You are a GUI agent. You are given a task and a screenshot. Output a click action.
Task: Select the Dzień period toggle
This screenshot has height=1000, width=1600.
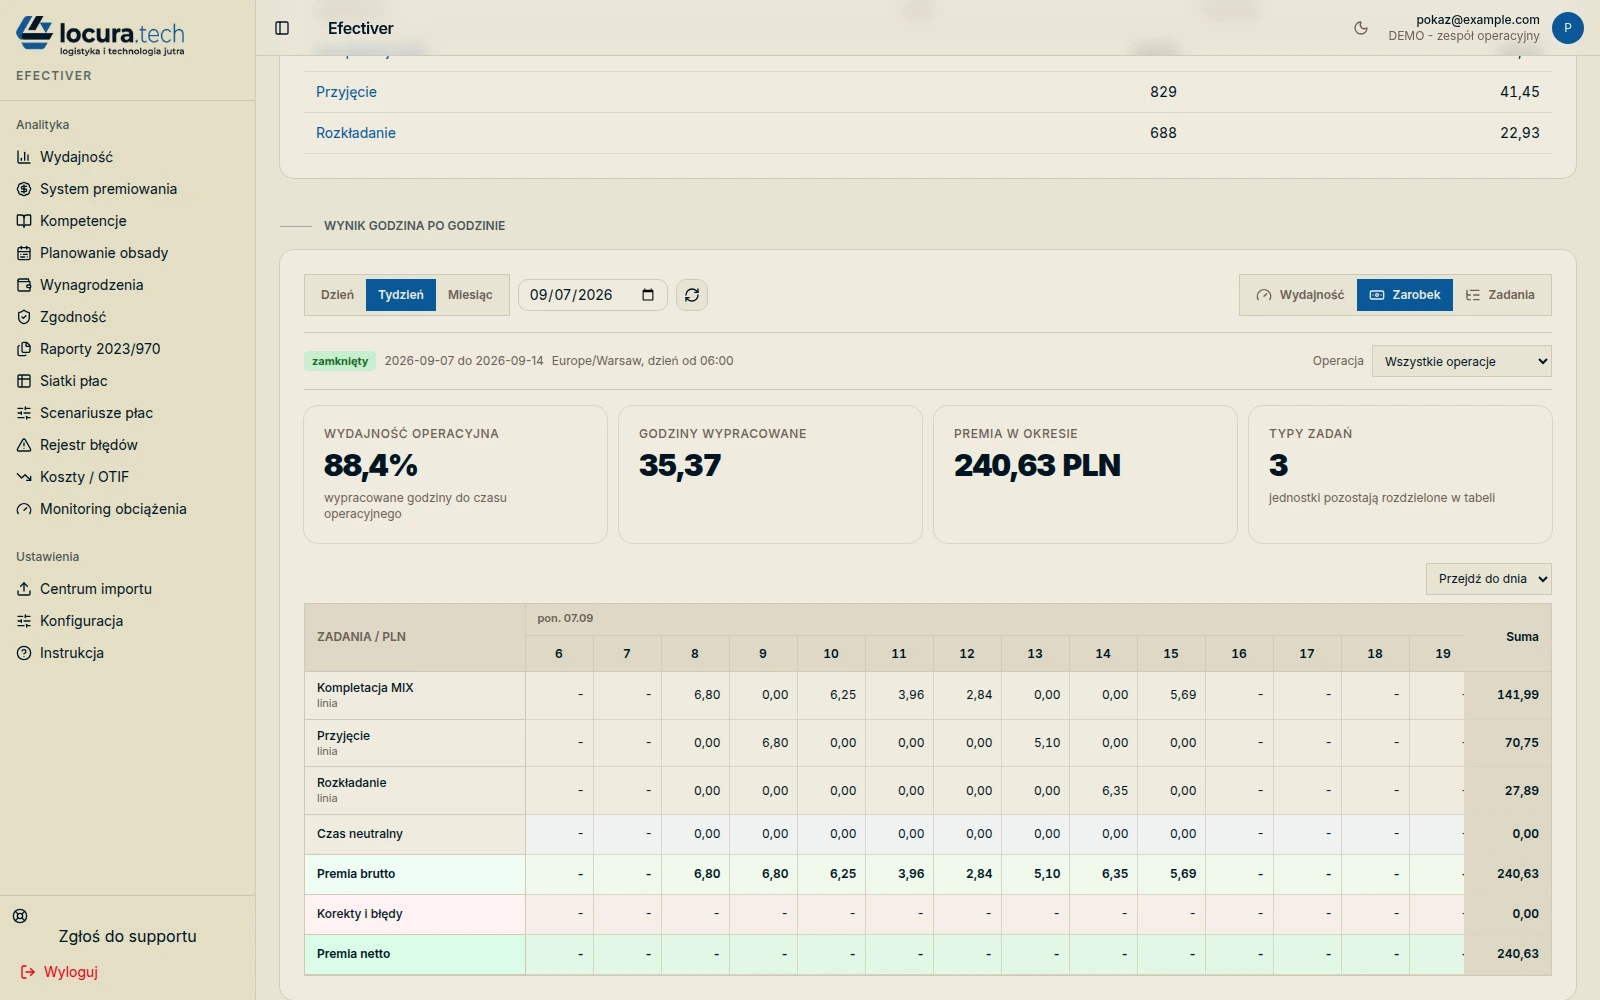point(337,295)
